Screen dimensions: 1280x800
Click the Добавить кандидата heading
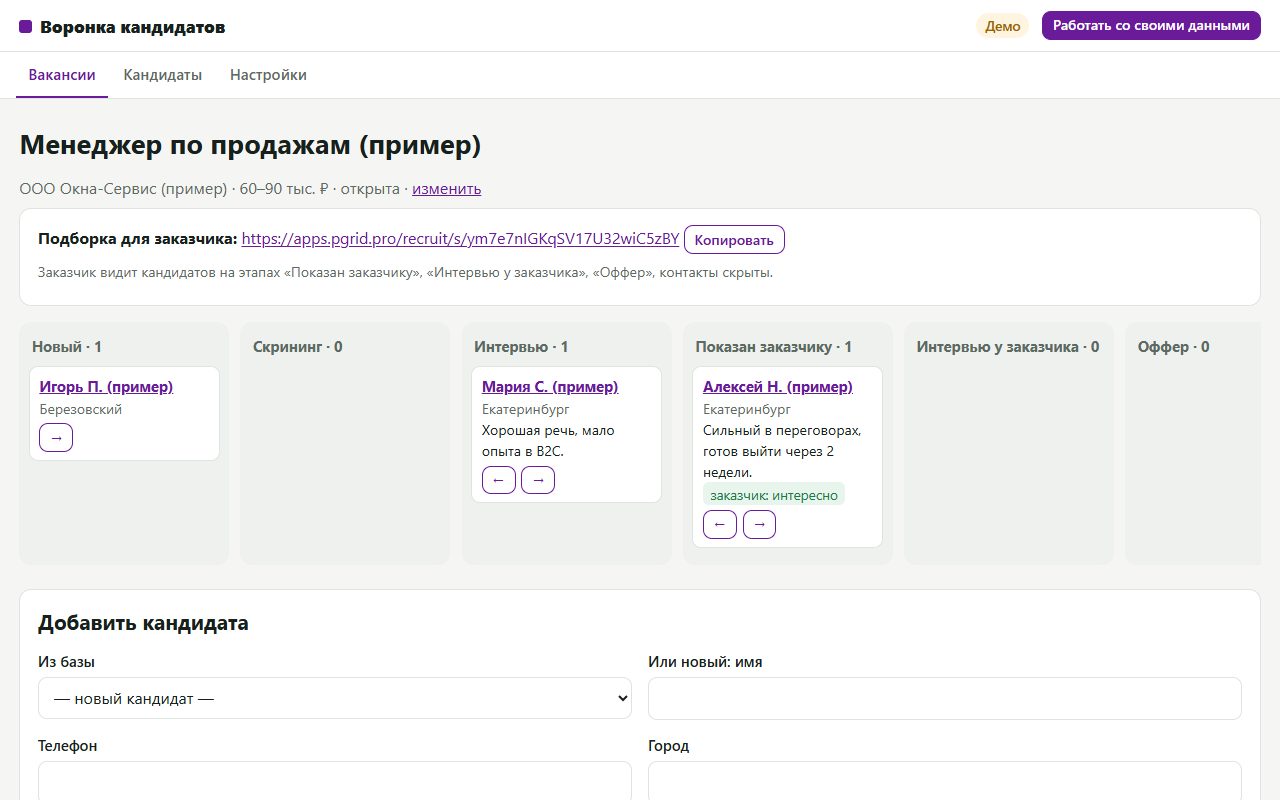(x=143, y=623)
